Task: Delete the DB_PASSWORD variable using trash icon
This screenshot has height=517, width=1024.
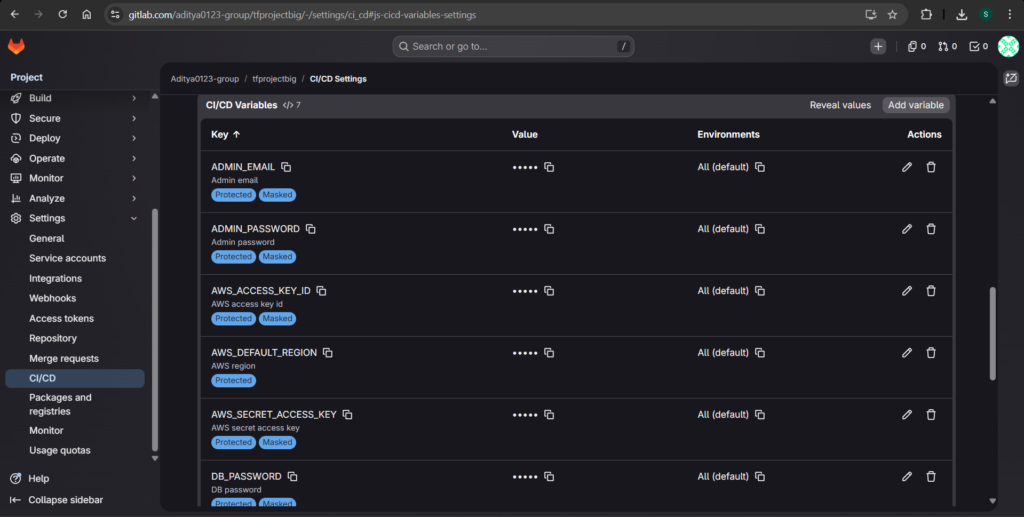Action: pyautogui.click(x=931, y=477)
